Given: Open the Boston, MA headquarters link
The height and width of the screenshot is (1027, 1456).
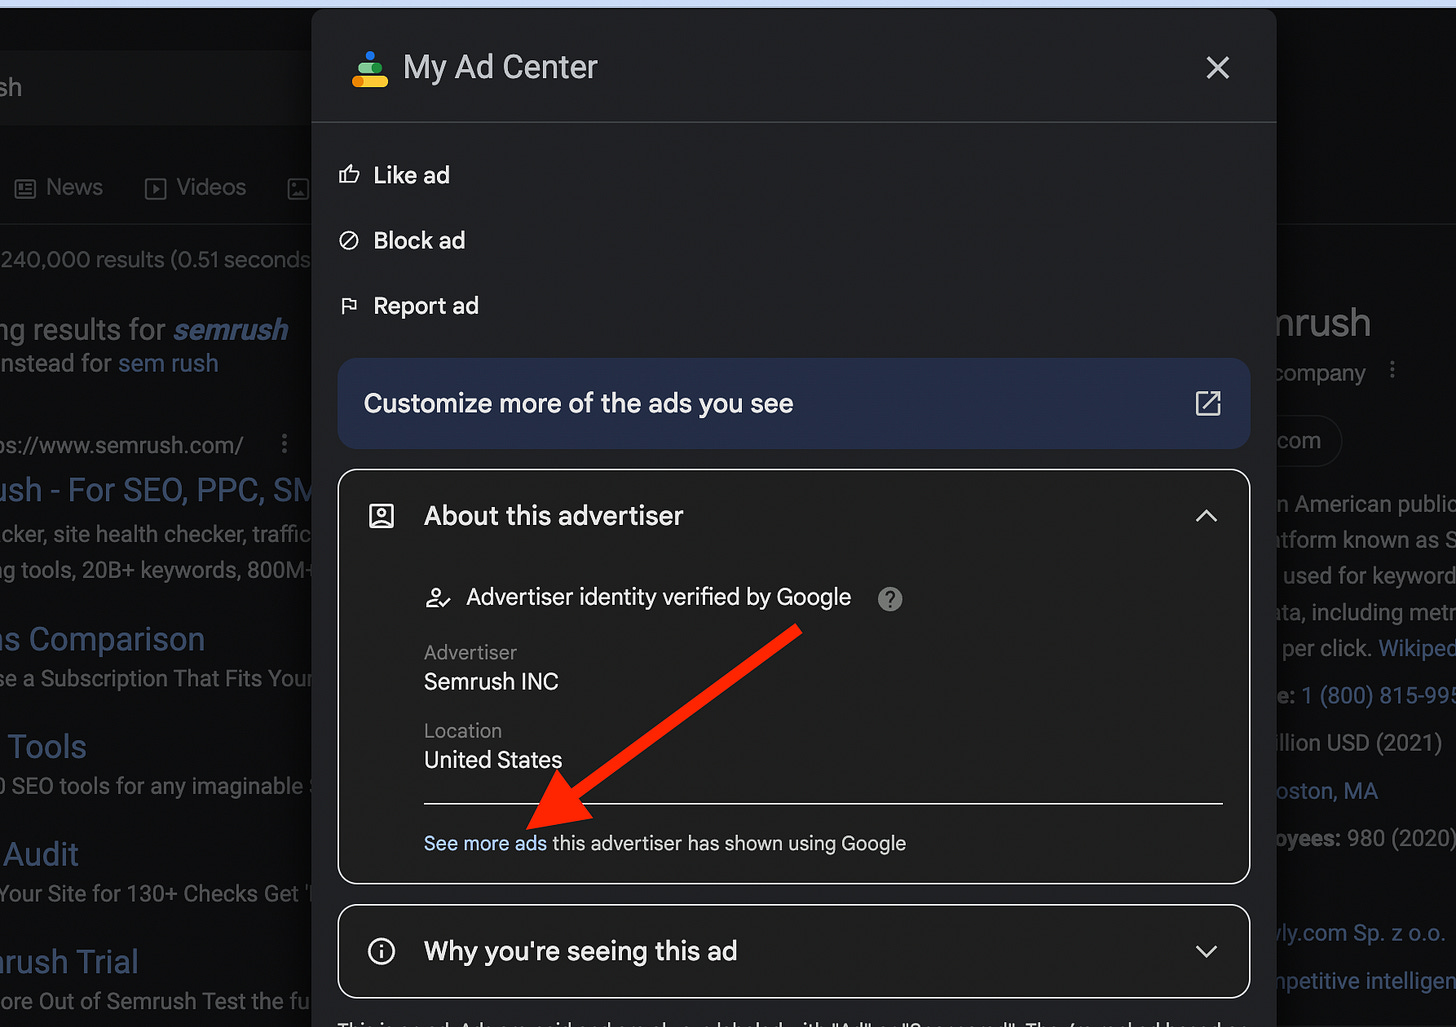Looking at the screenshot, I should point(1327,791).
